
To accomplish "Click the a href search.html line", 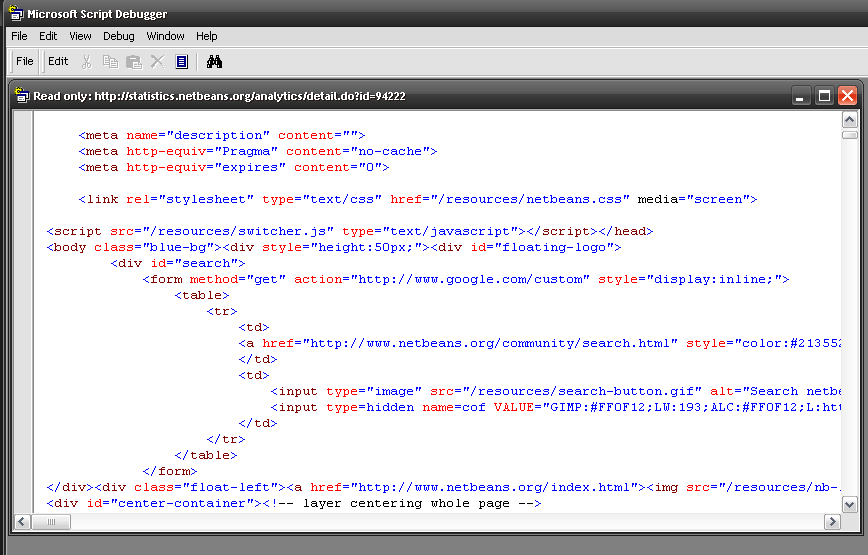I will (540, 344).
